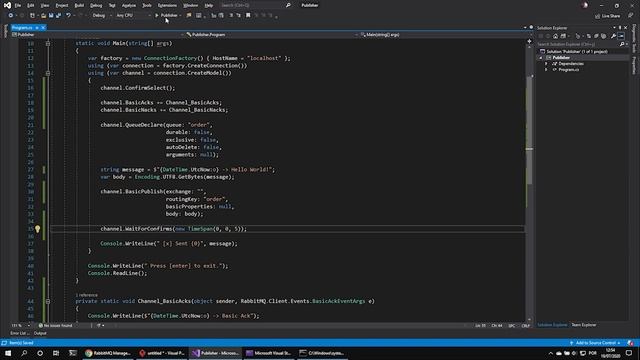Click the editor vertical scrollbar
Image resolution: width=640 pixels, height=360 pixels.
click(529, 182)
